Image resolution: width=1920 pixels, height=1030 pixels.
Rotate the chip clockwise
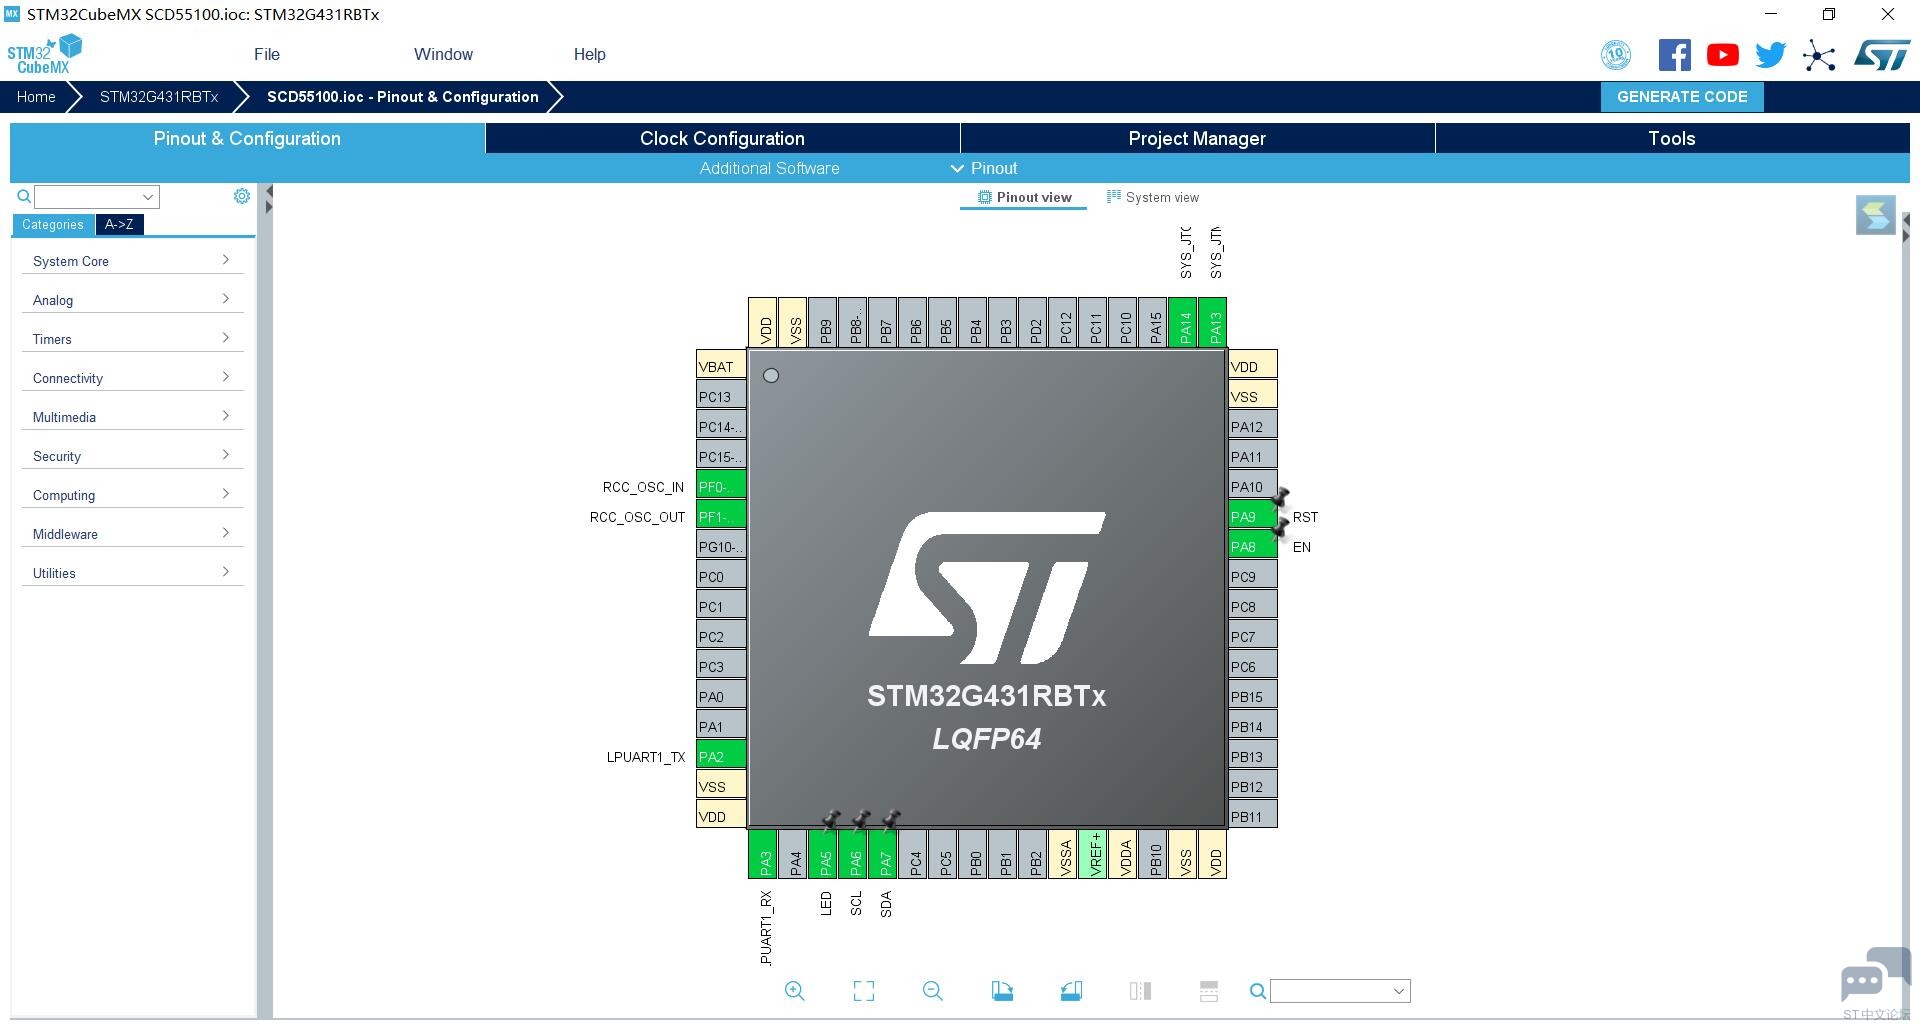point(1002,990)
